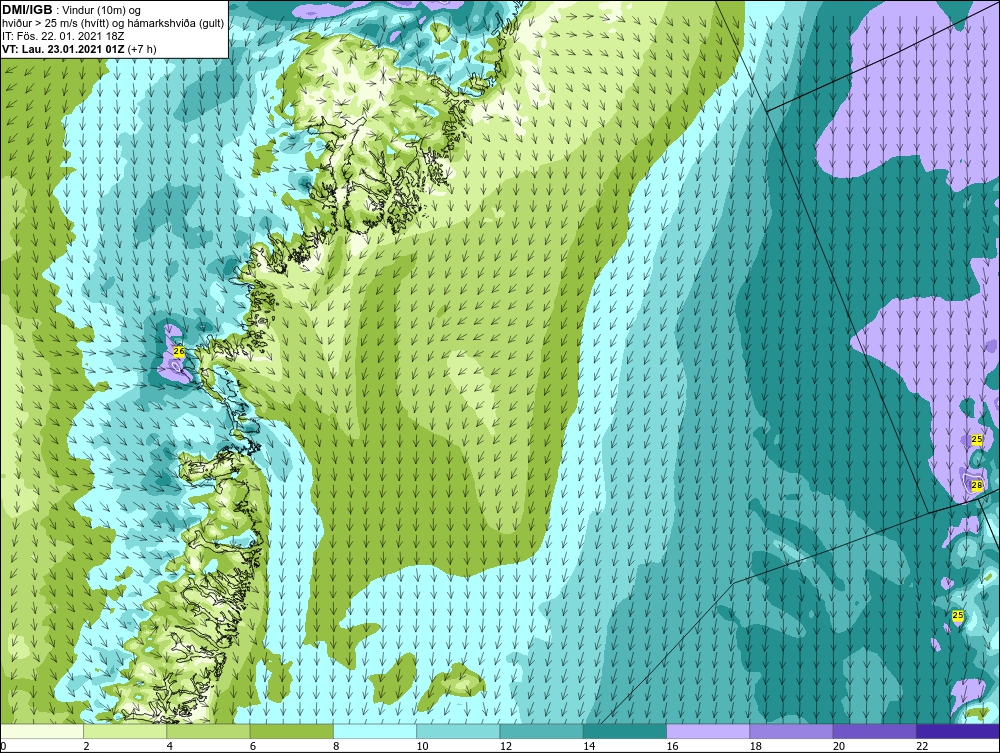
Task: Click the legend scale value 16
Action: tap(672, 747)
